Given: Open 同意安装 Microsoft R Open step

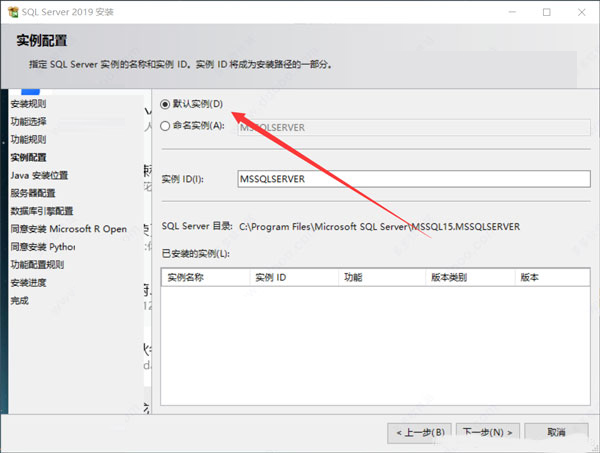Looking at the screenshot, I should pos(68,229).
